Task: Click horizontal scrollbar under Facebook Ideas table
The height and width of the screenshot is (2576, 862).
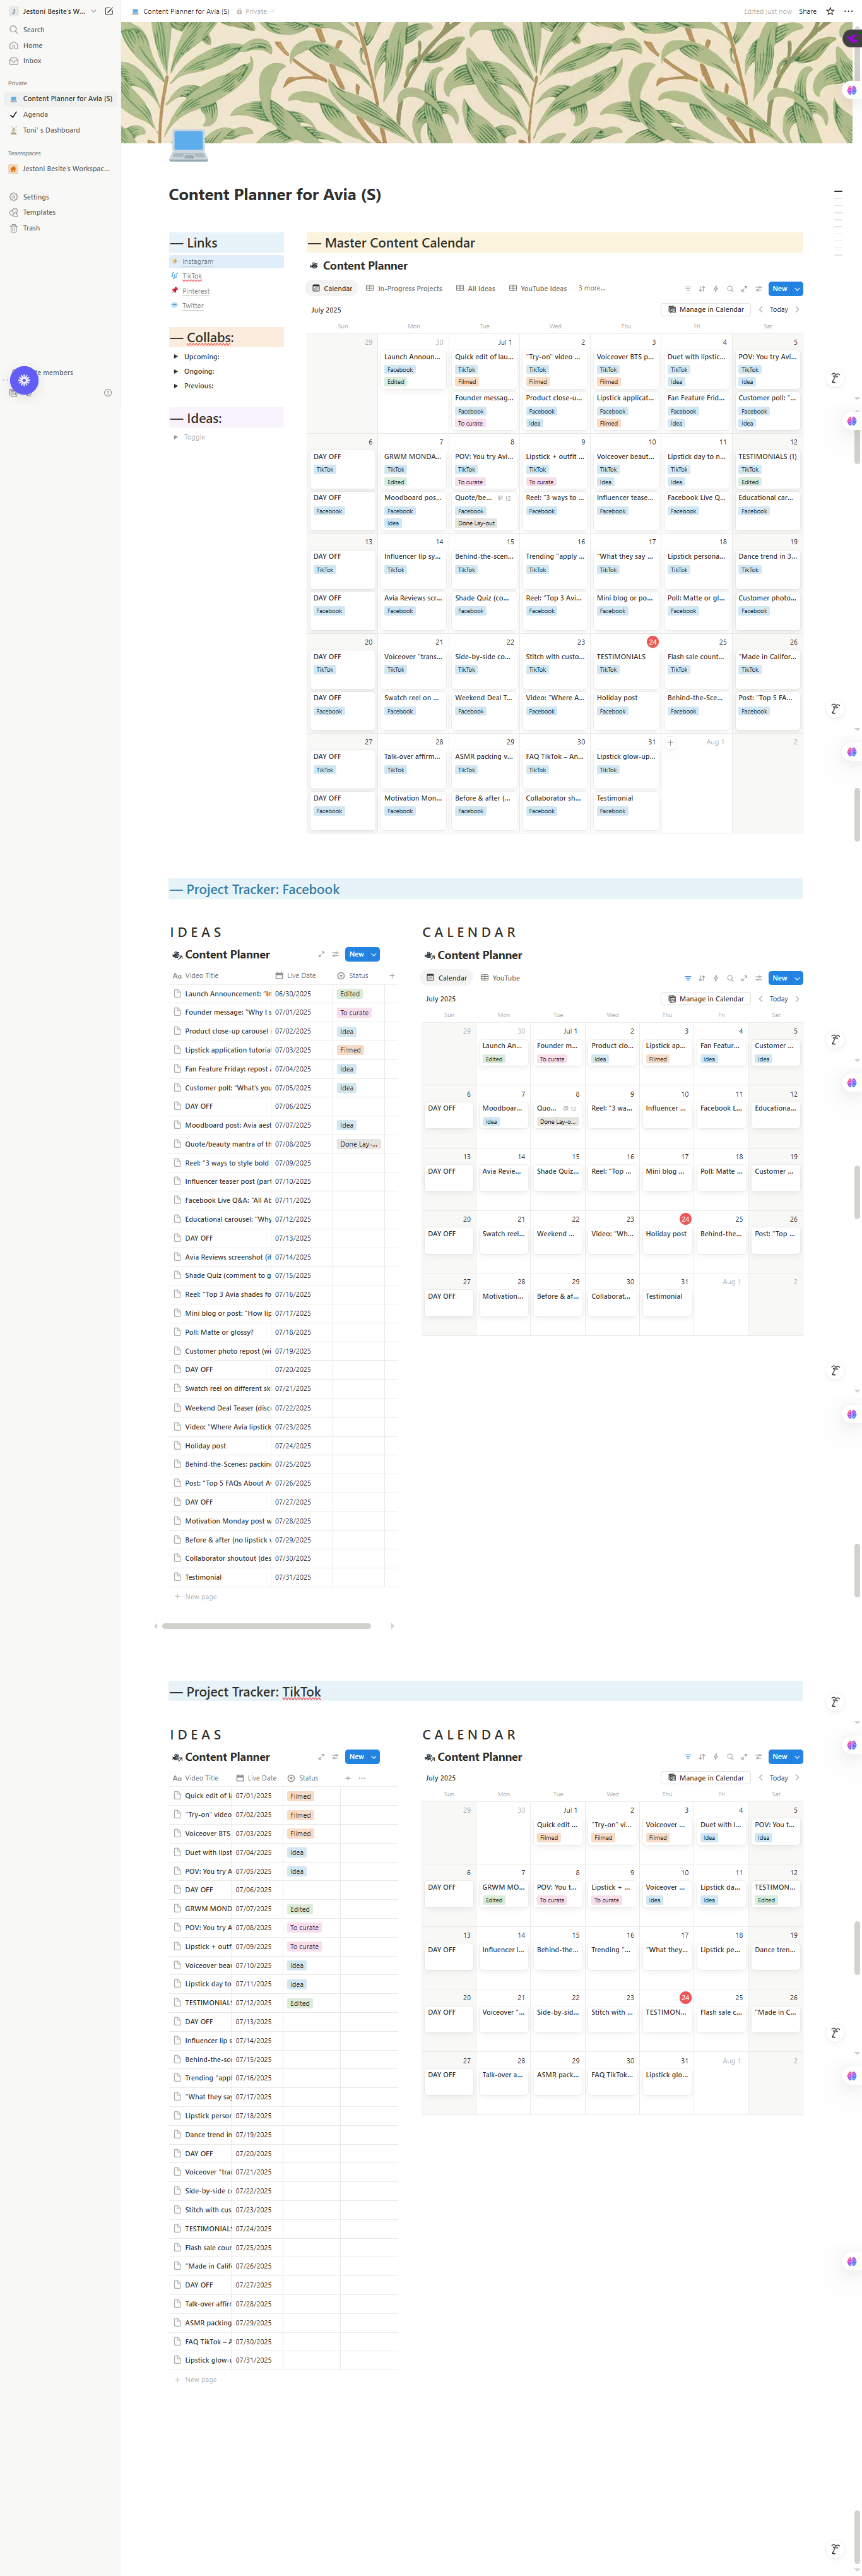Action: point(266,1626)
